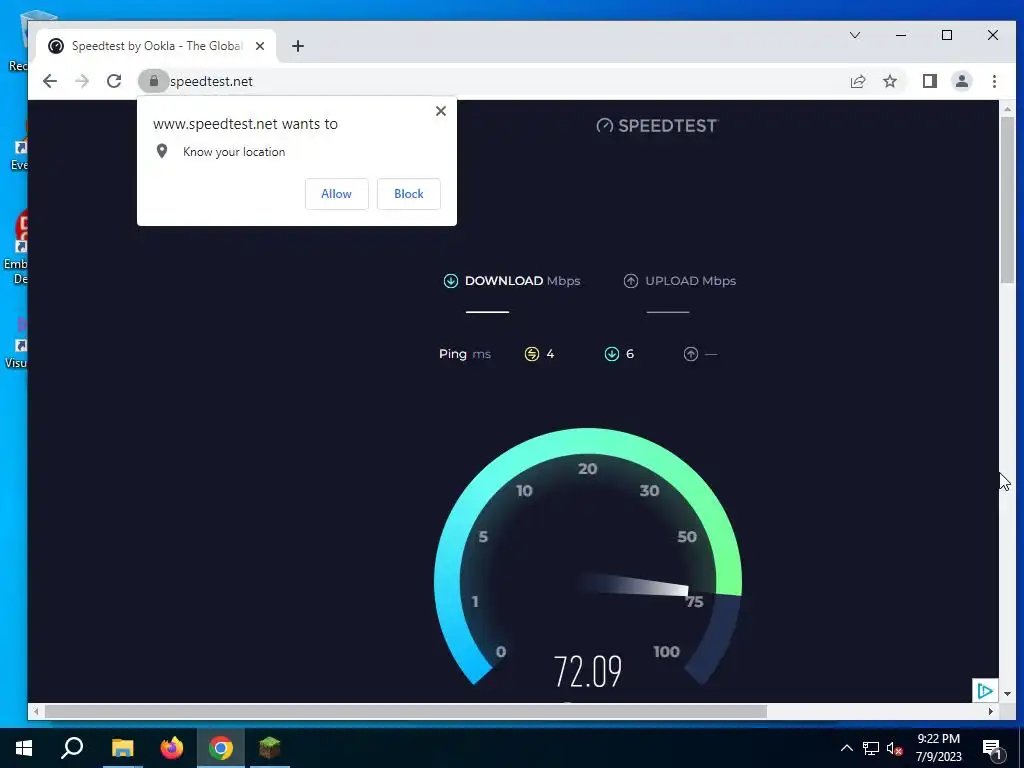Click the upload arrow icon
This screenshot has width=1024, height=768.
click(630, 281)
